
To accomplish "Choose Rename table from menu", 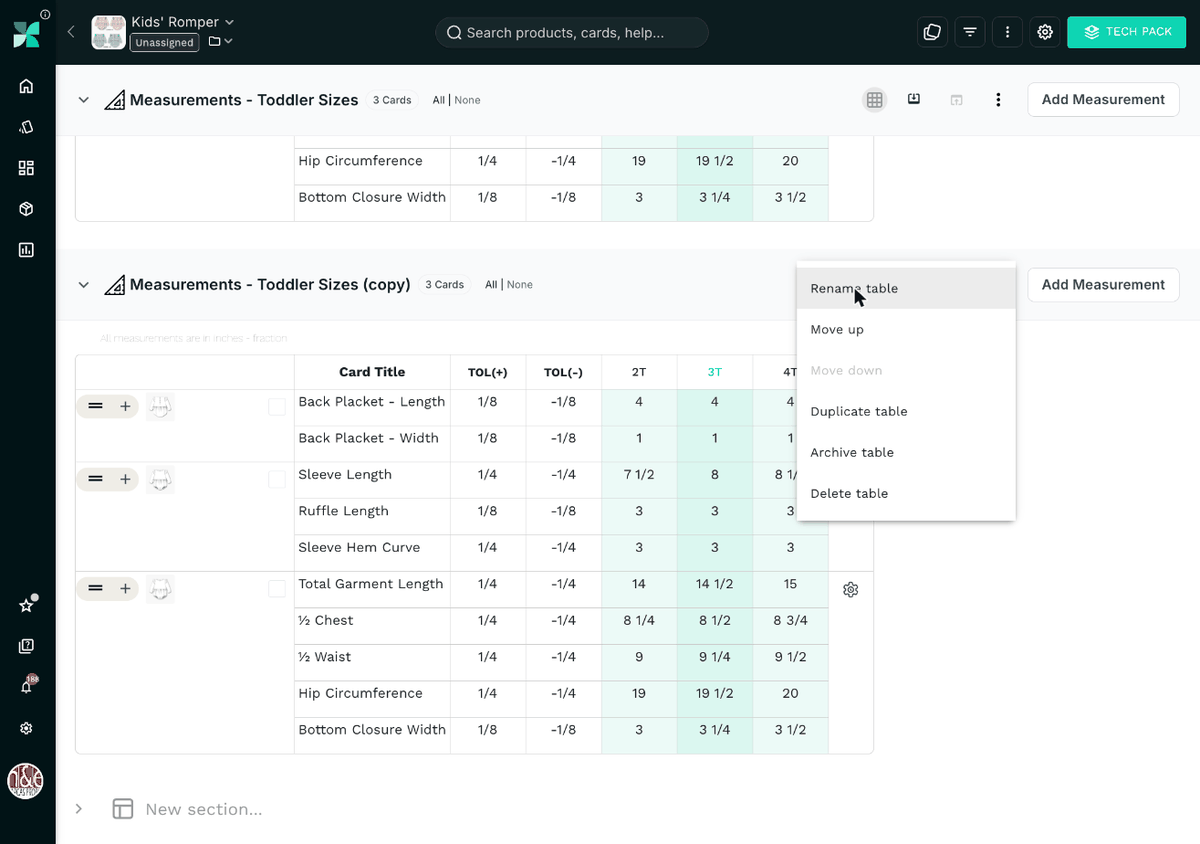I will tap(906, 288).
